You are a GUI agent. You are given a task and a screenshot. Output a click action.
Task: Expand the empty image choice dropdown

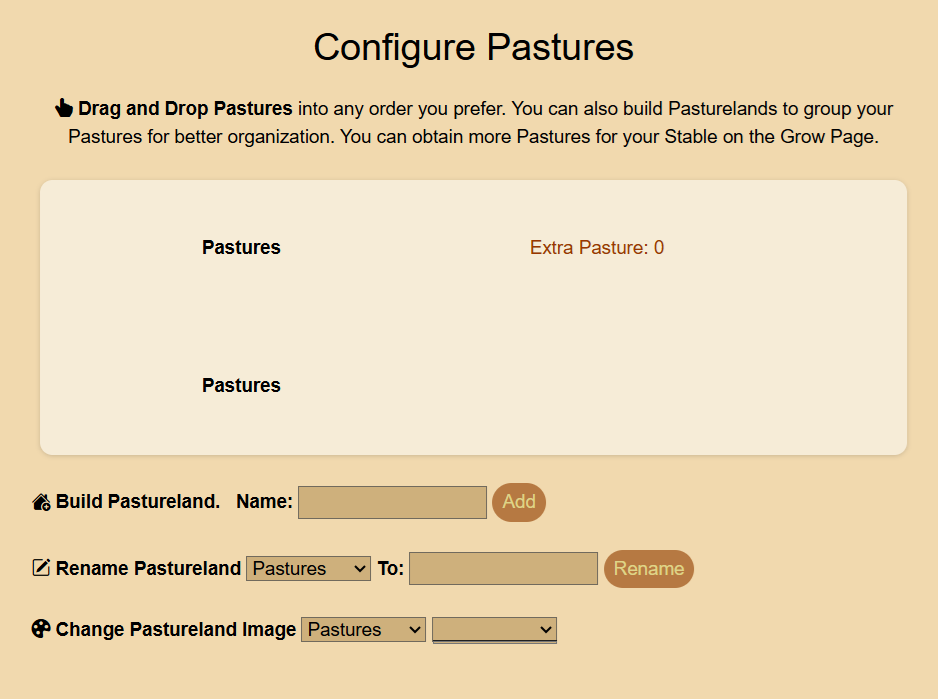pos(494,629)
